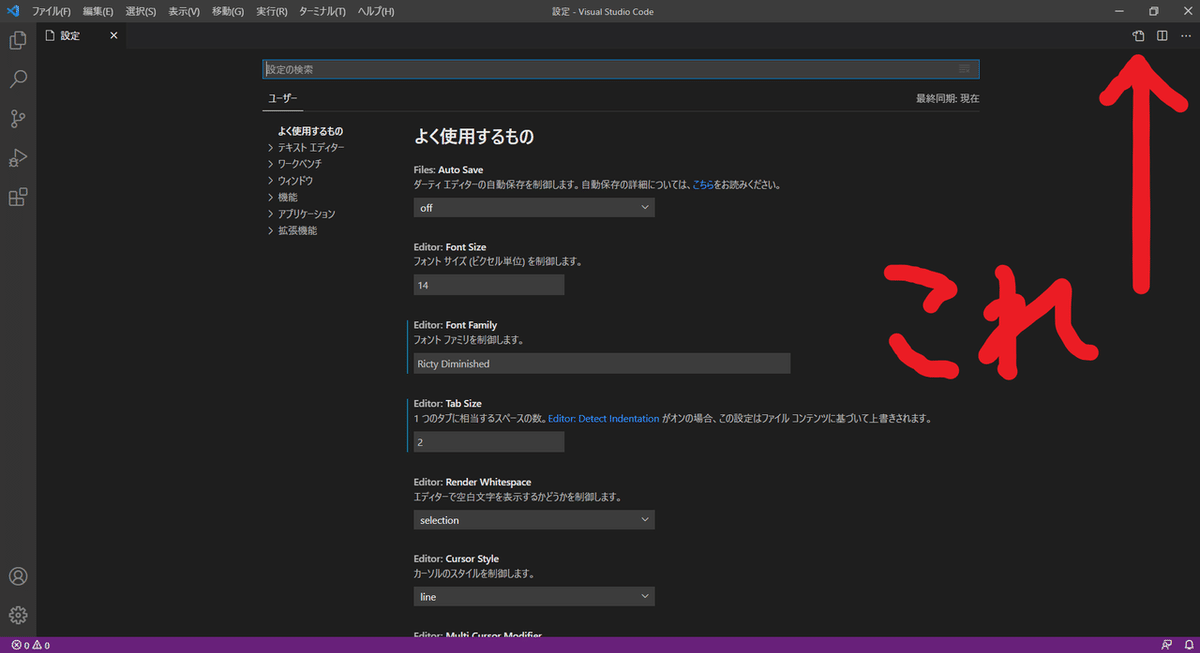Open the Explorer view in activity bar
The height and width of the screenshot is (653, 1200).
pos(18,41)
